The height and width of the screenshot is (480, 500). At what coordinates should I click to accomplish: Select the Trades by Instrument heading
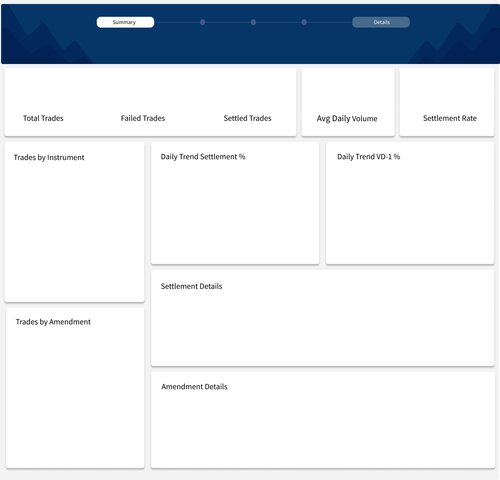tap(49, 158)
